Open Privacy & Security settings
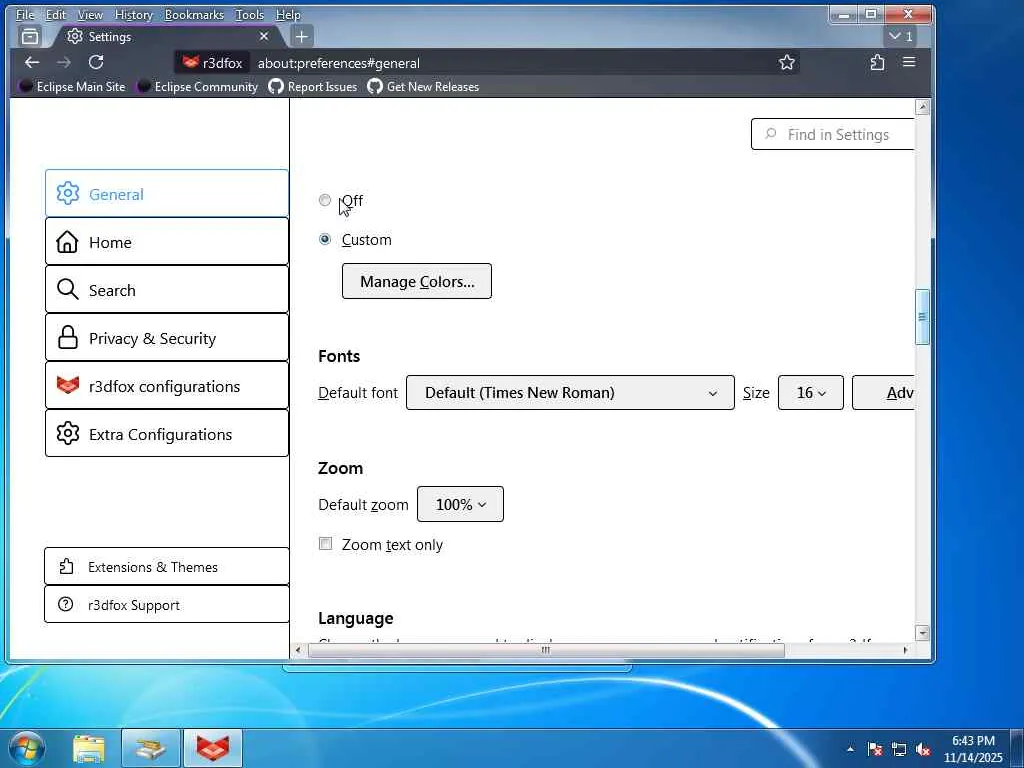1024x768 pixels. tap(167, 338)
